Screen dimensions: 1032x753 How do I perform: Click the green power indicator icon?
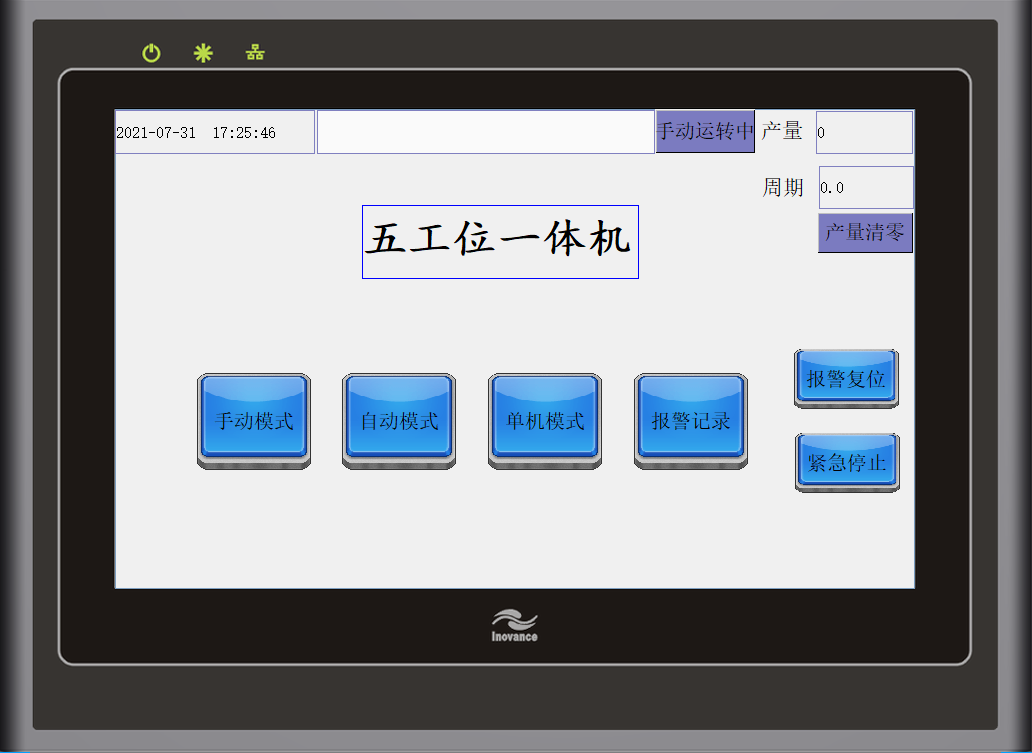(x=151, y=53)
